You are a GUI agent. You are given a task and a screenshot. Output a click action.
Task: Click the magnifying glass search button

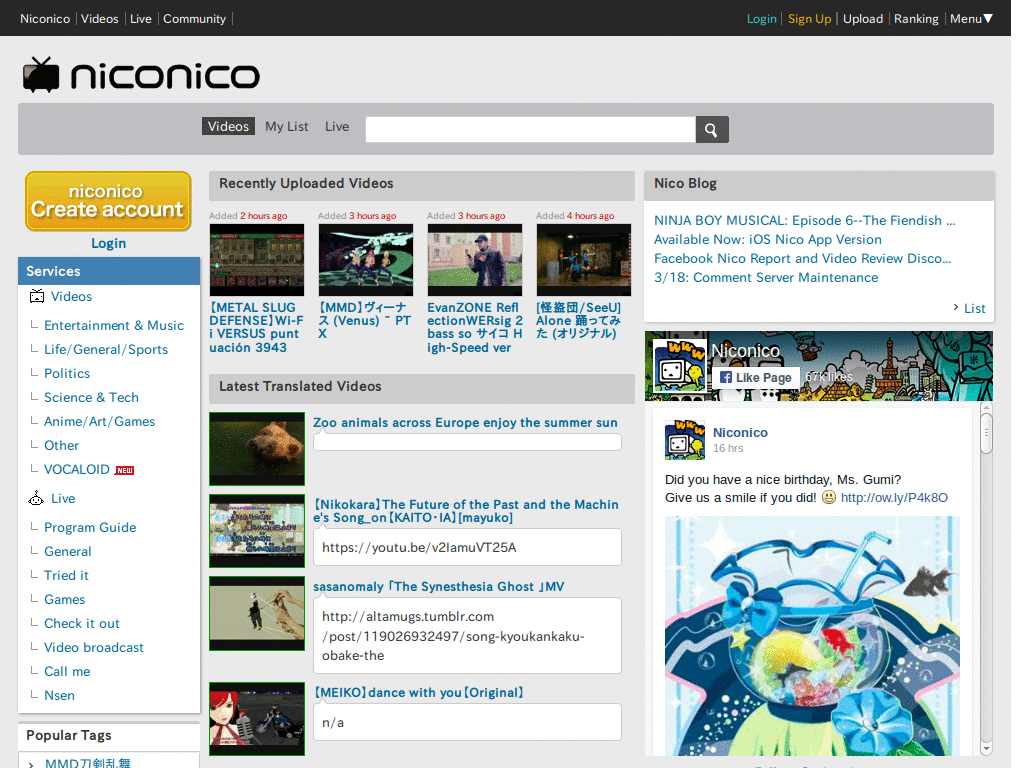[712, 129]
